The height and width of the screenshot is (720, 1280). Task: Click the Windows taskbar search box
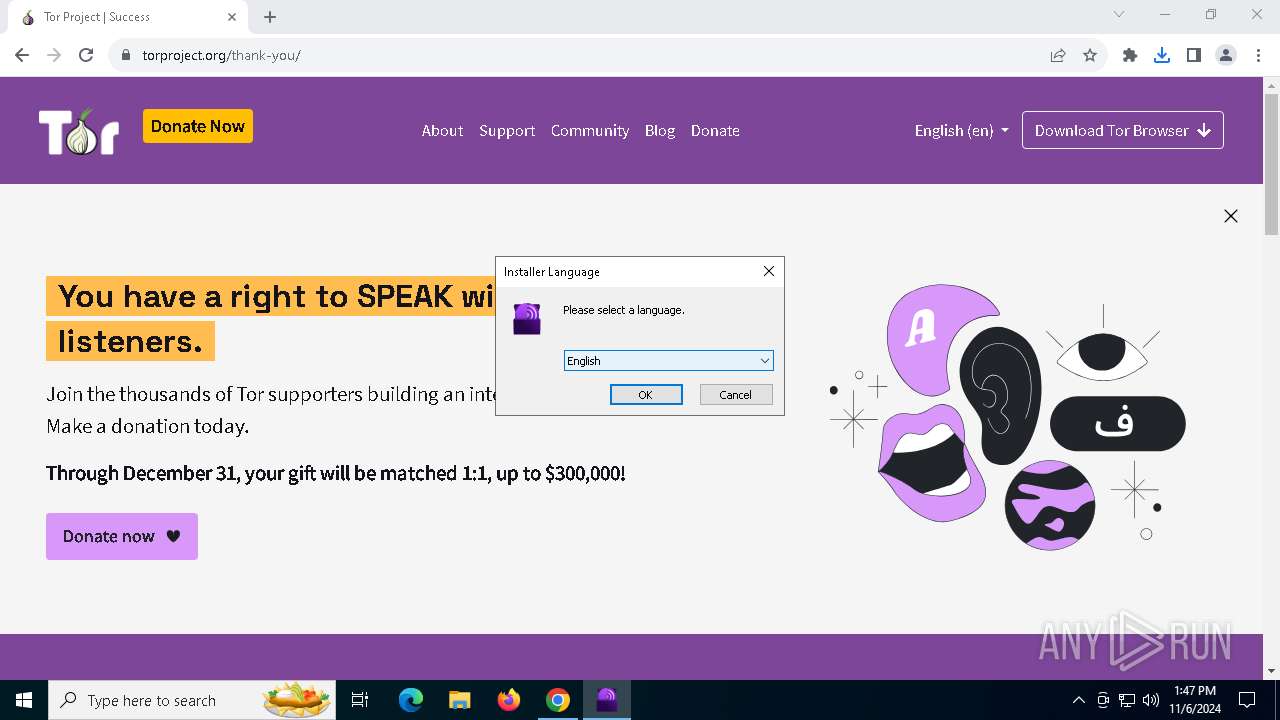tap(192, 700)
